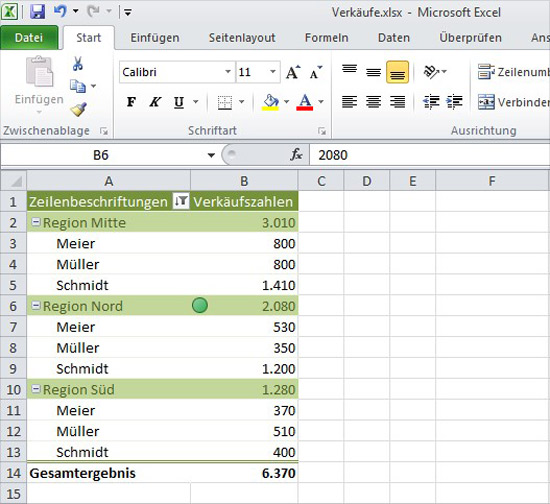Viewport: 550px width, 504px height.
Task: Open copy options dropdown arrow
Action: point(93,86)
